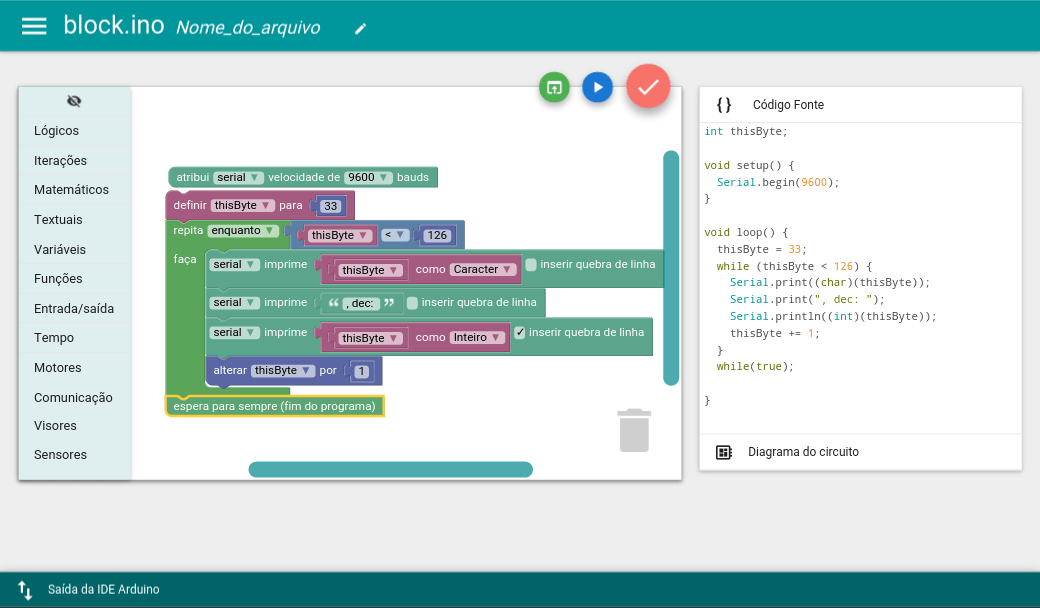The width and height of the screenshot is (1040, 608).
Task: Open the hamburger navigation menu
Action: tap(34, 26)
